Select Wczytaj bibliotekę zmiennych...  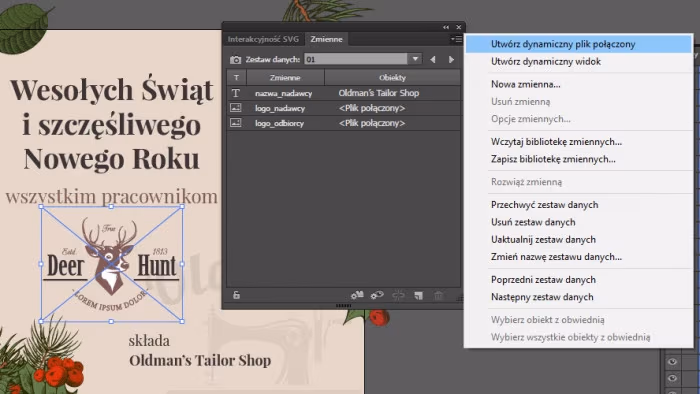579,142
